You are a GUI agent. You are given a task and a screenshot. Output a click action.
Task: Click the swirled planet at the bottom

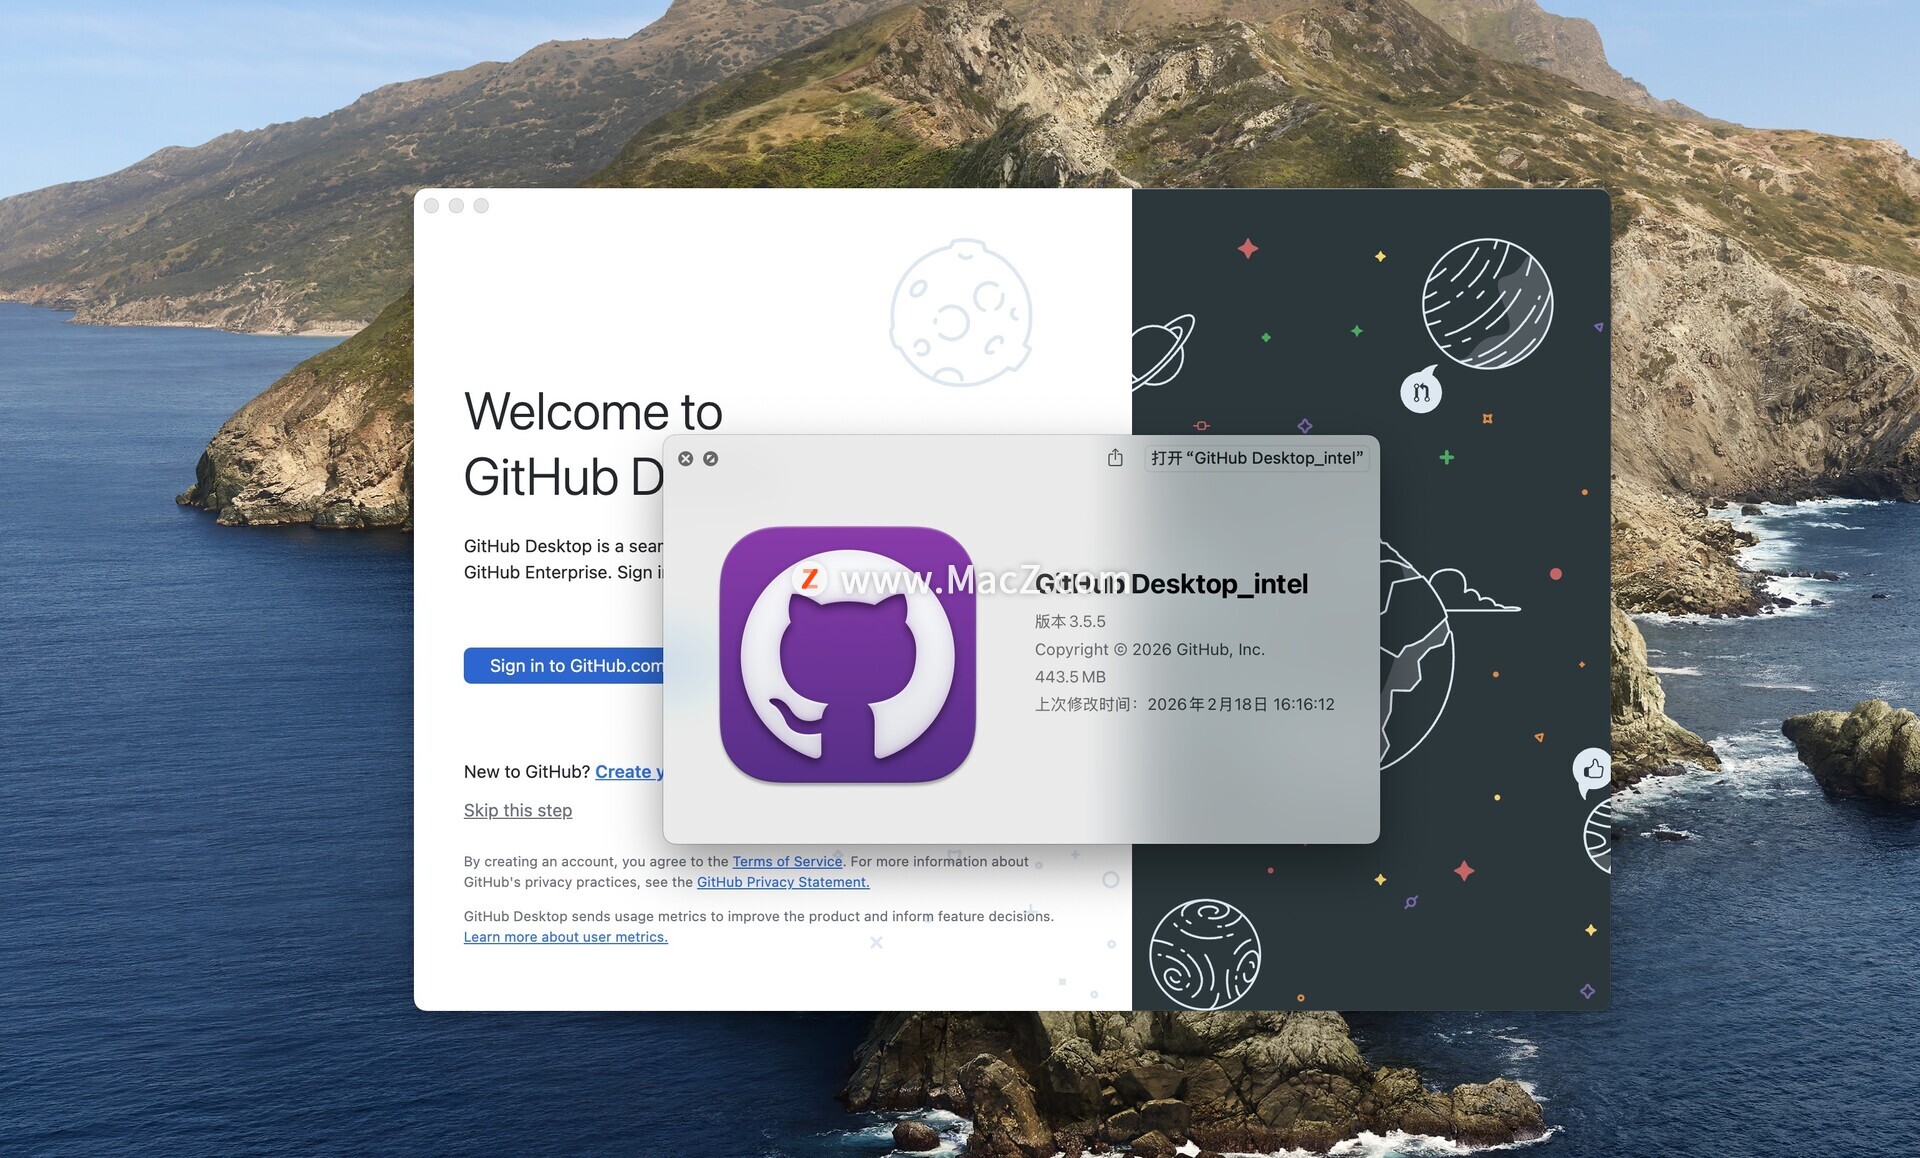pyautogui.click(x=1204, y=954)
